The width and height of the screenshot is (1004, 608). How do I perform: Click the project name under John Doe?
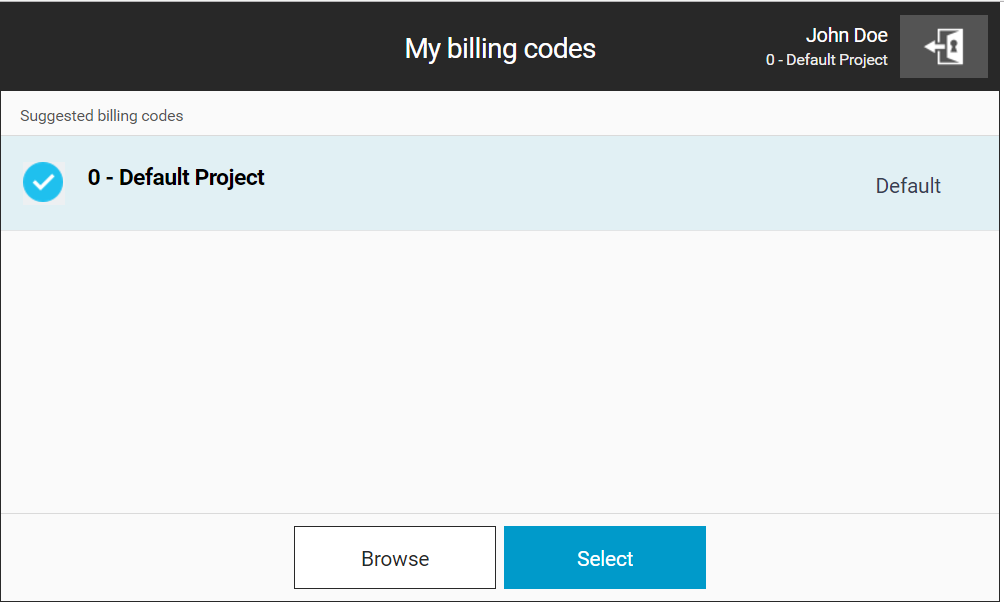tap(826, 60)
